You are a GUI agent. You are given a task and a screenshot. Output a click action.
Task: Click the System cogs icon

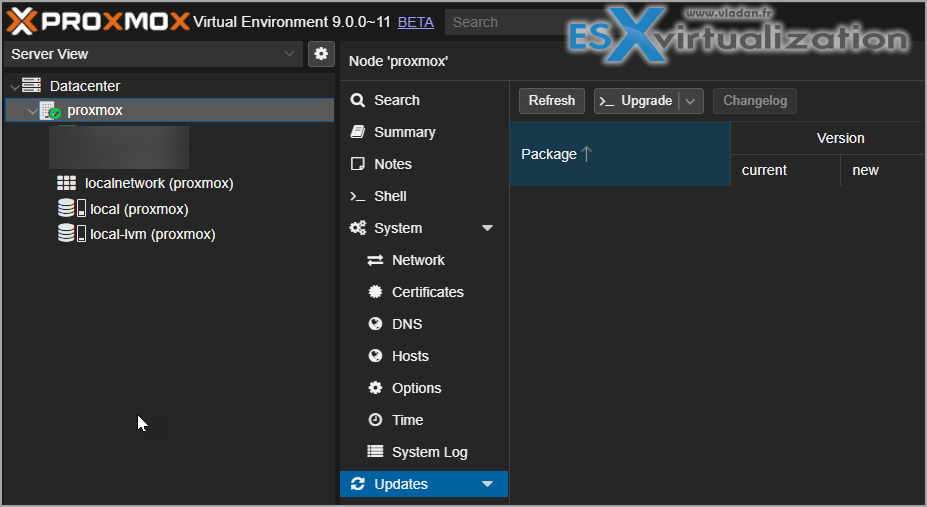coord(358,228)
